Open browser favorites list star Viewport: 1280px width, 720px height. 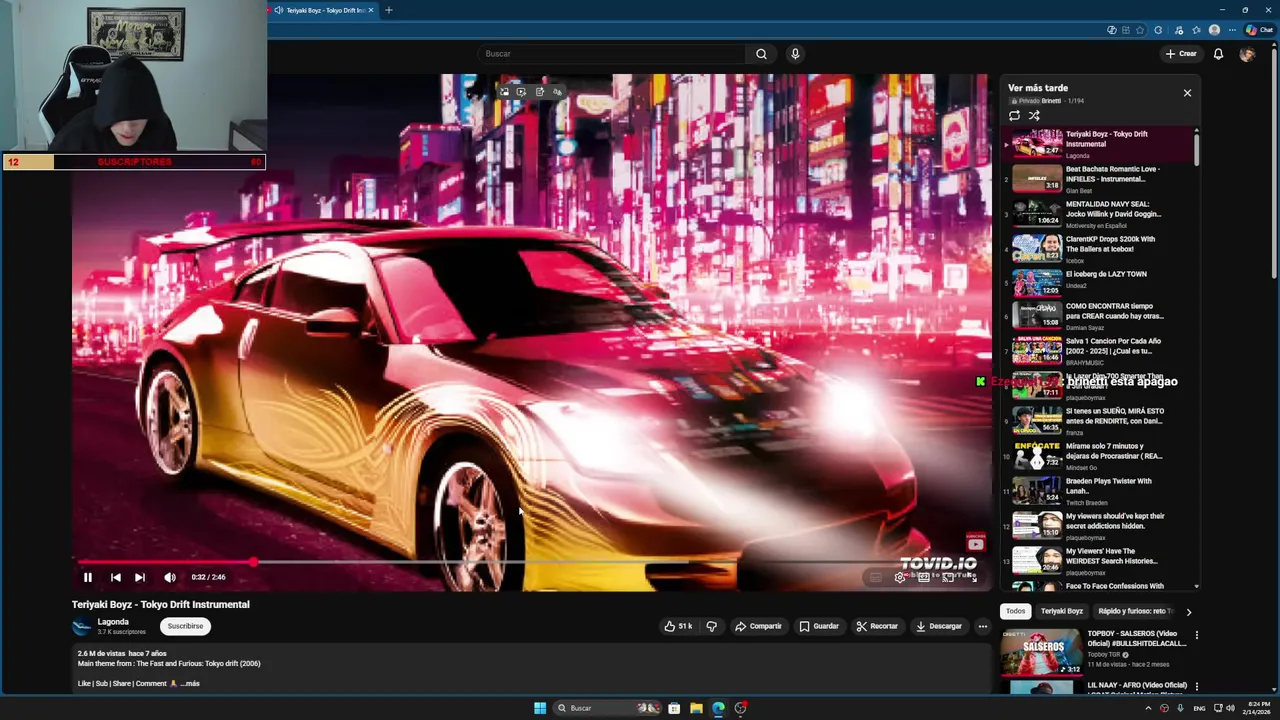(x=1196, y=30)
